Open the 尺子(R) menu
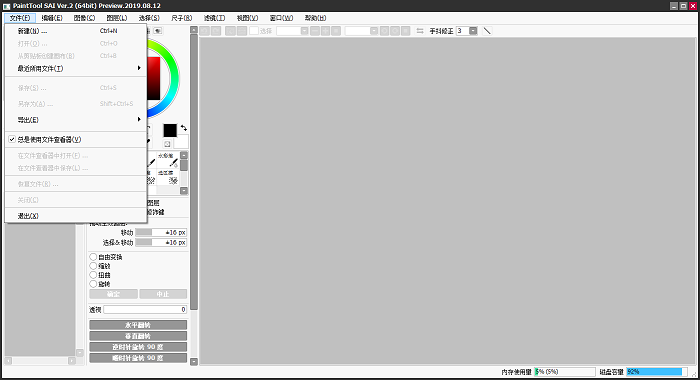 (x=182, y=18)
